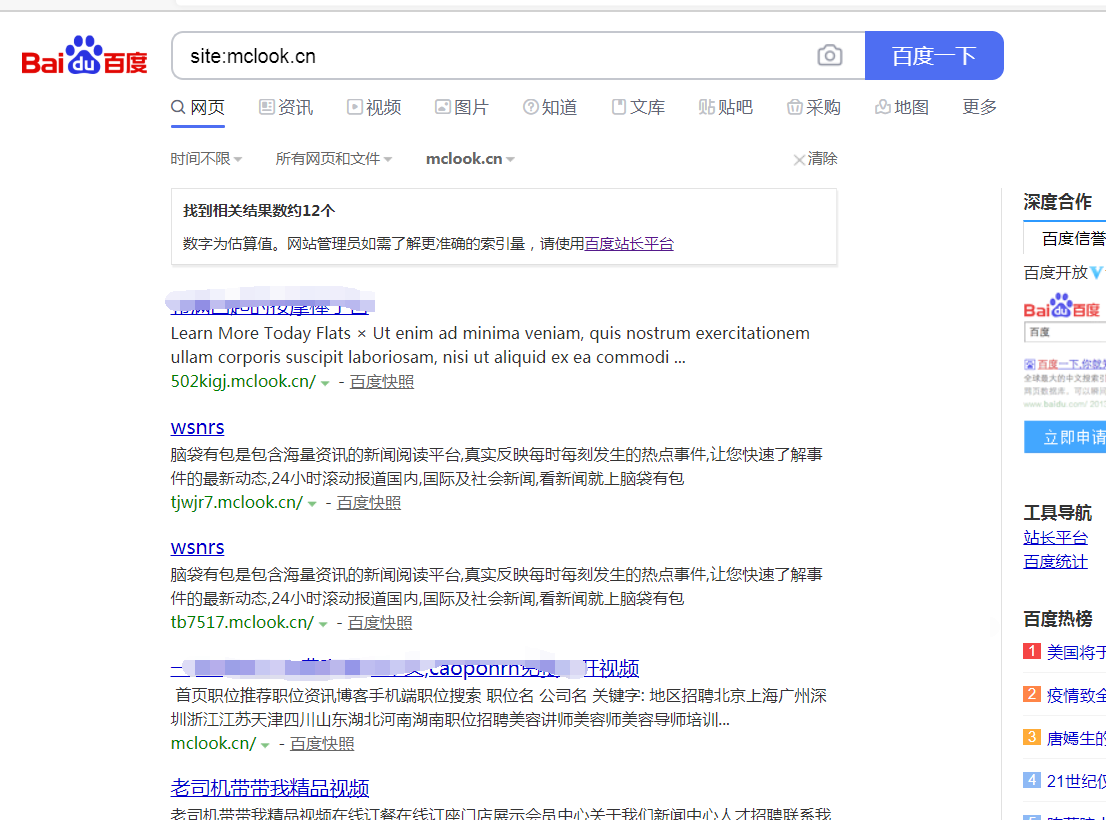Switch to the 资讯 tab

286,107
